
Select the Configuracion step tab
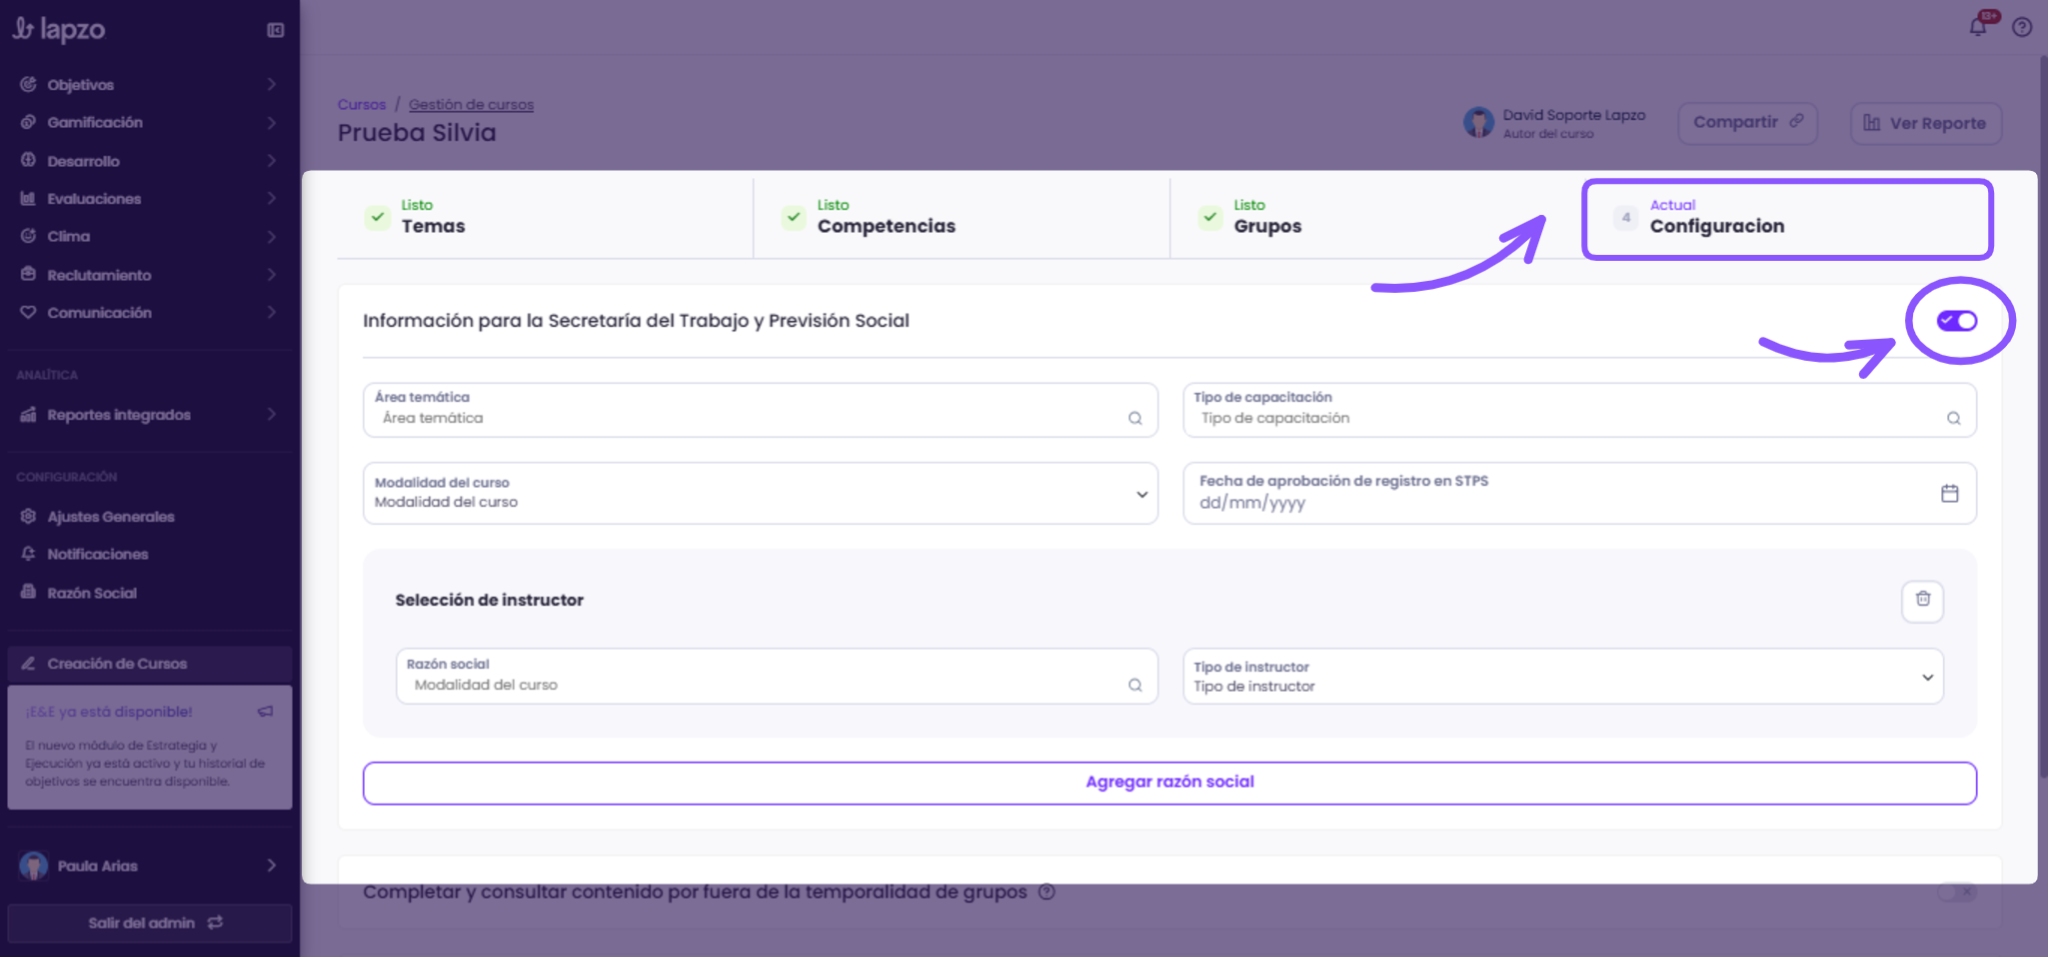click(x=1788, y=219)
